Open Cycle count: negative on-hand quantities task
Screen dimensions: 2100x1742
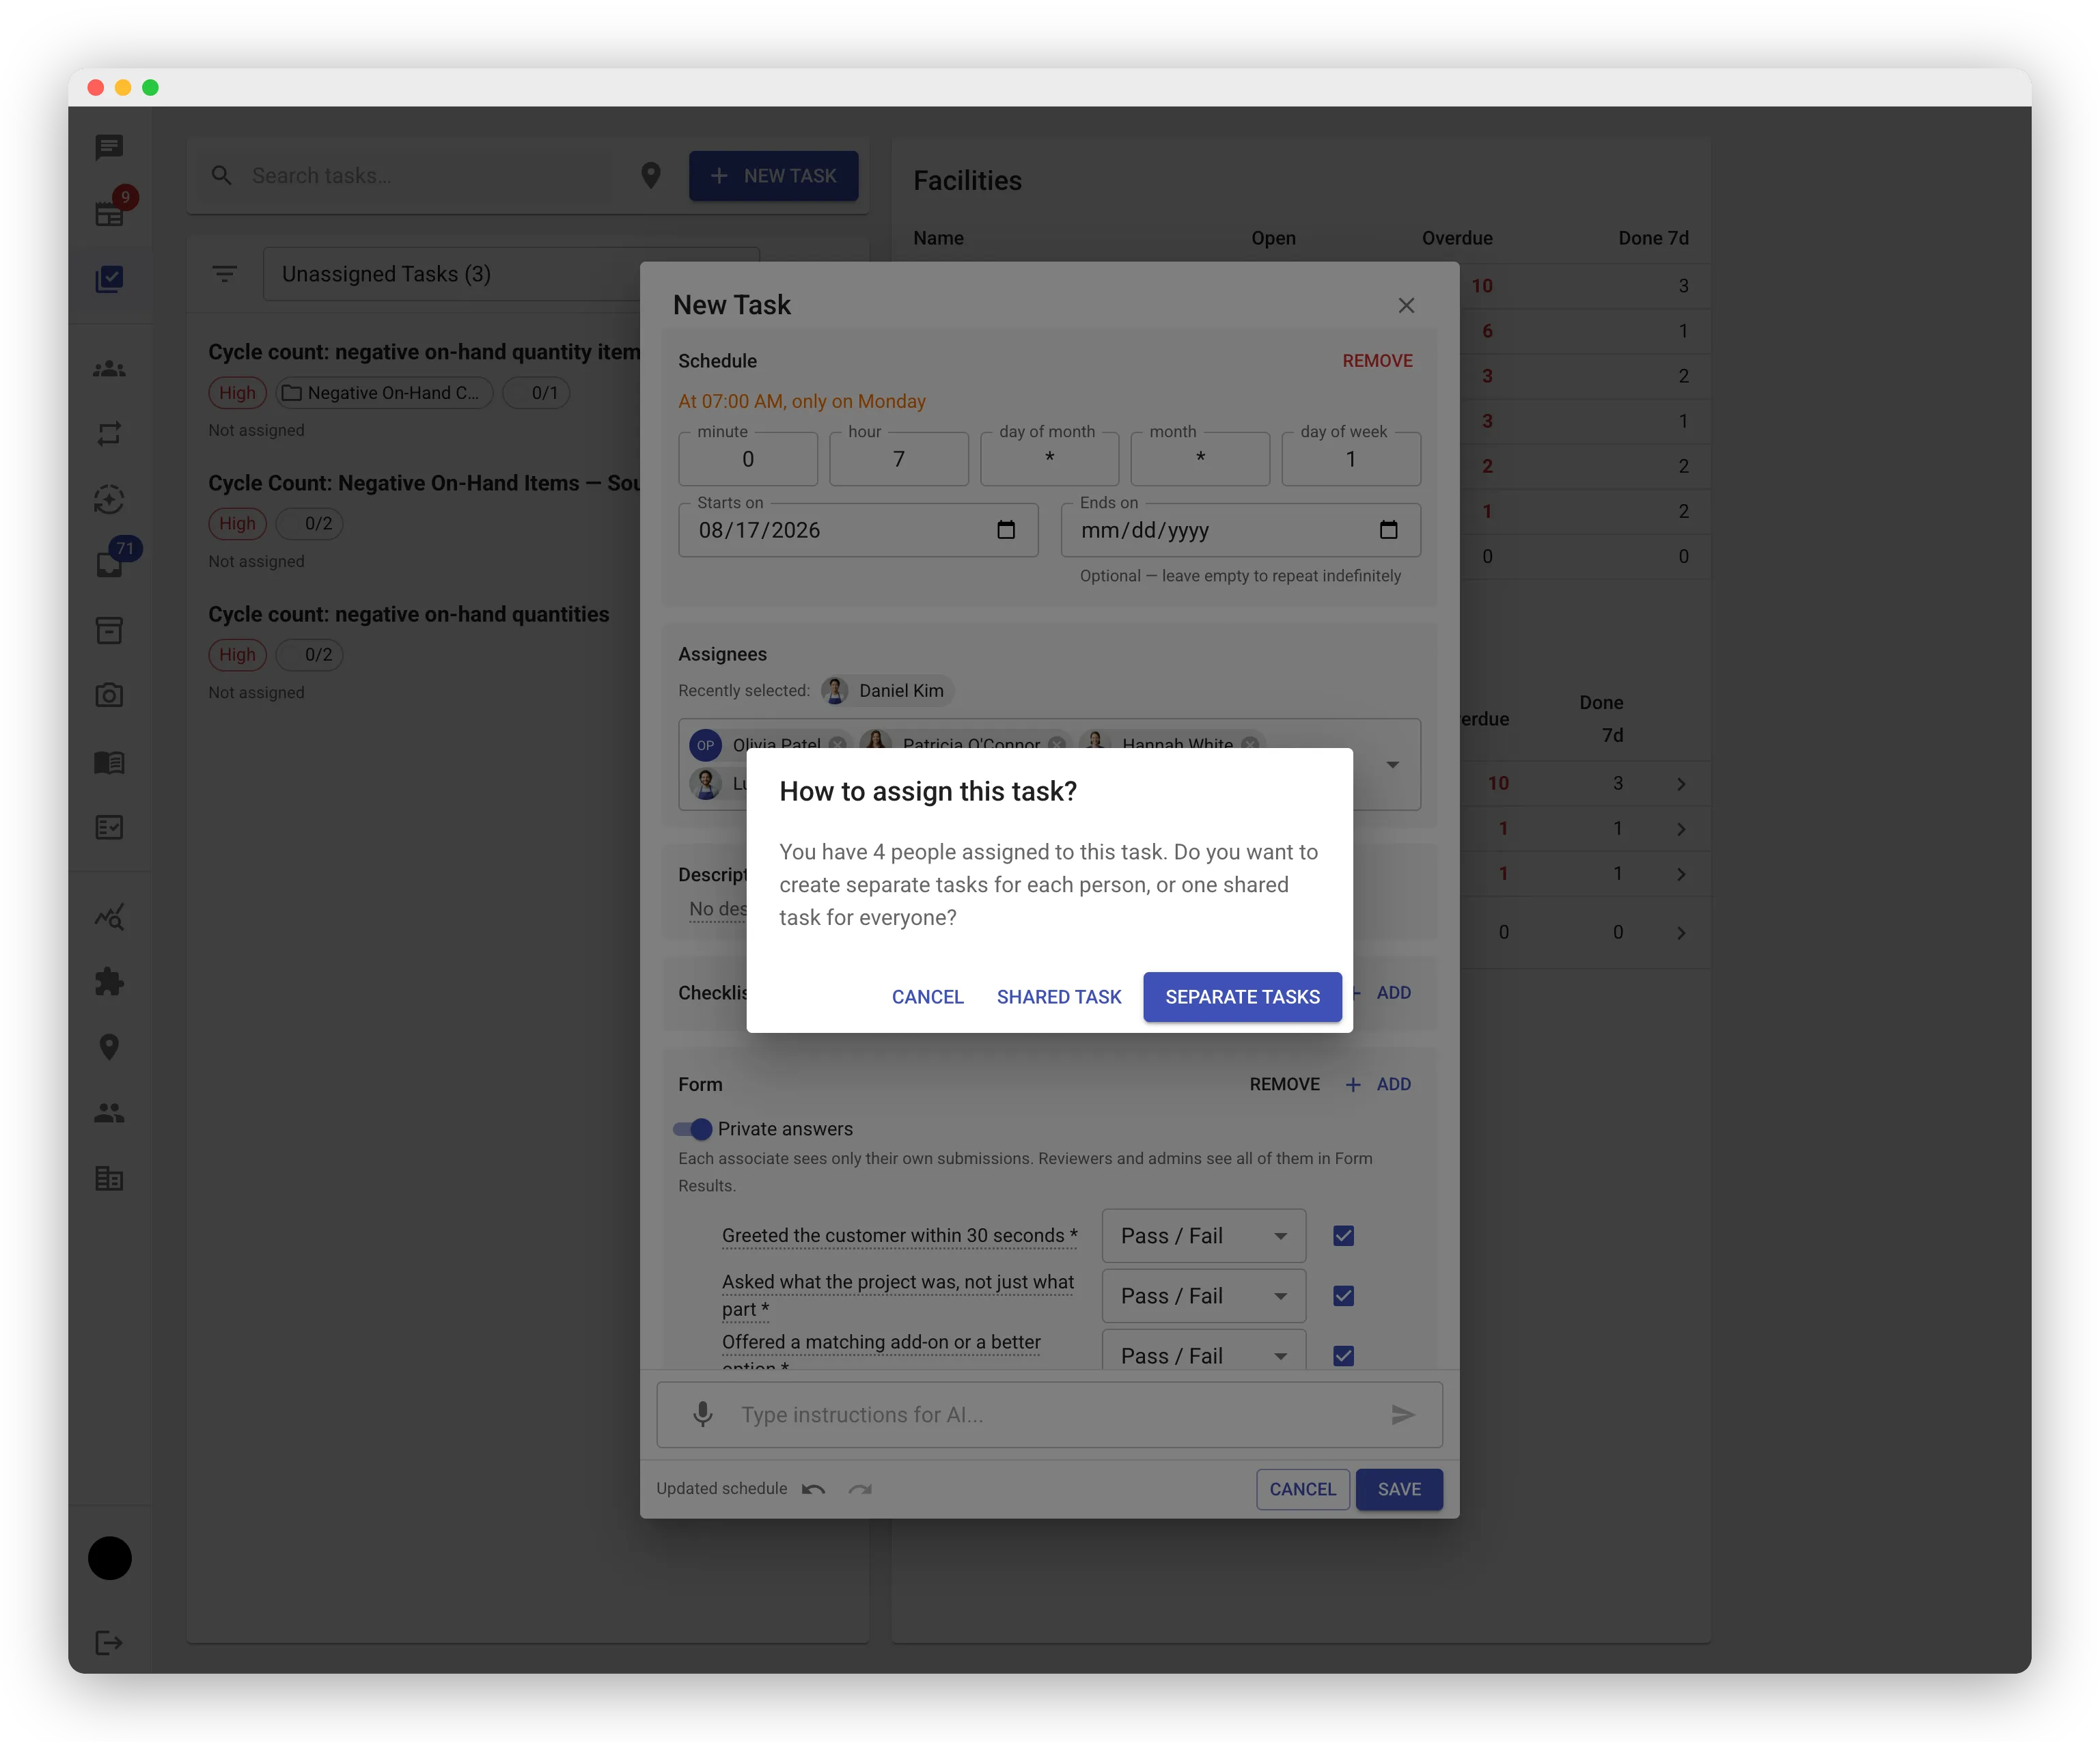[408, 614]
